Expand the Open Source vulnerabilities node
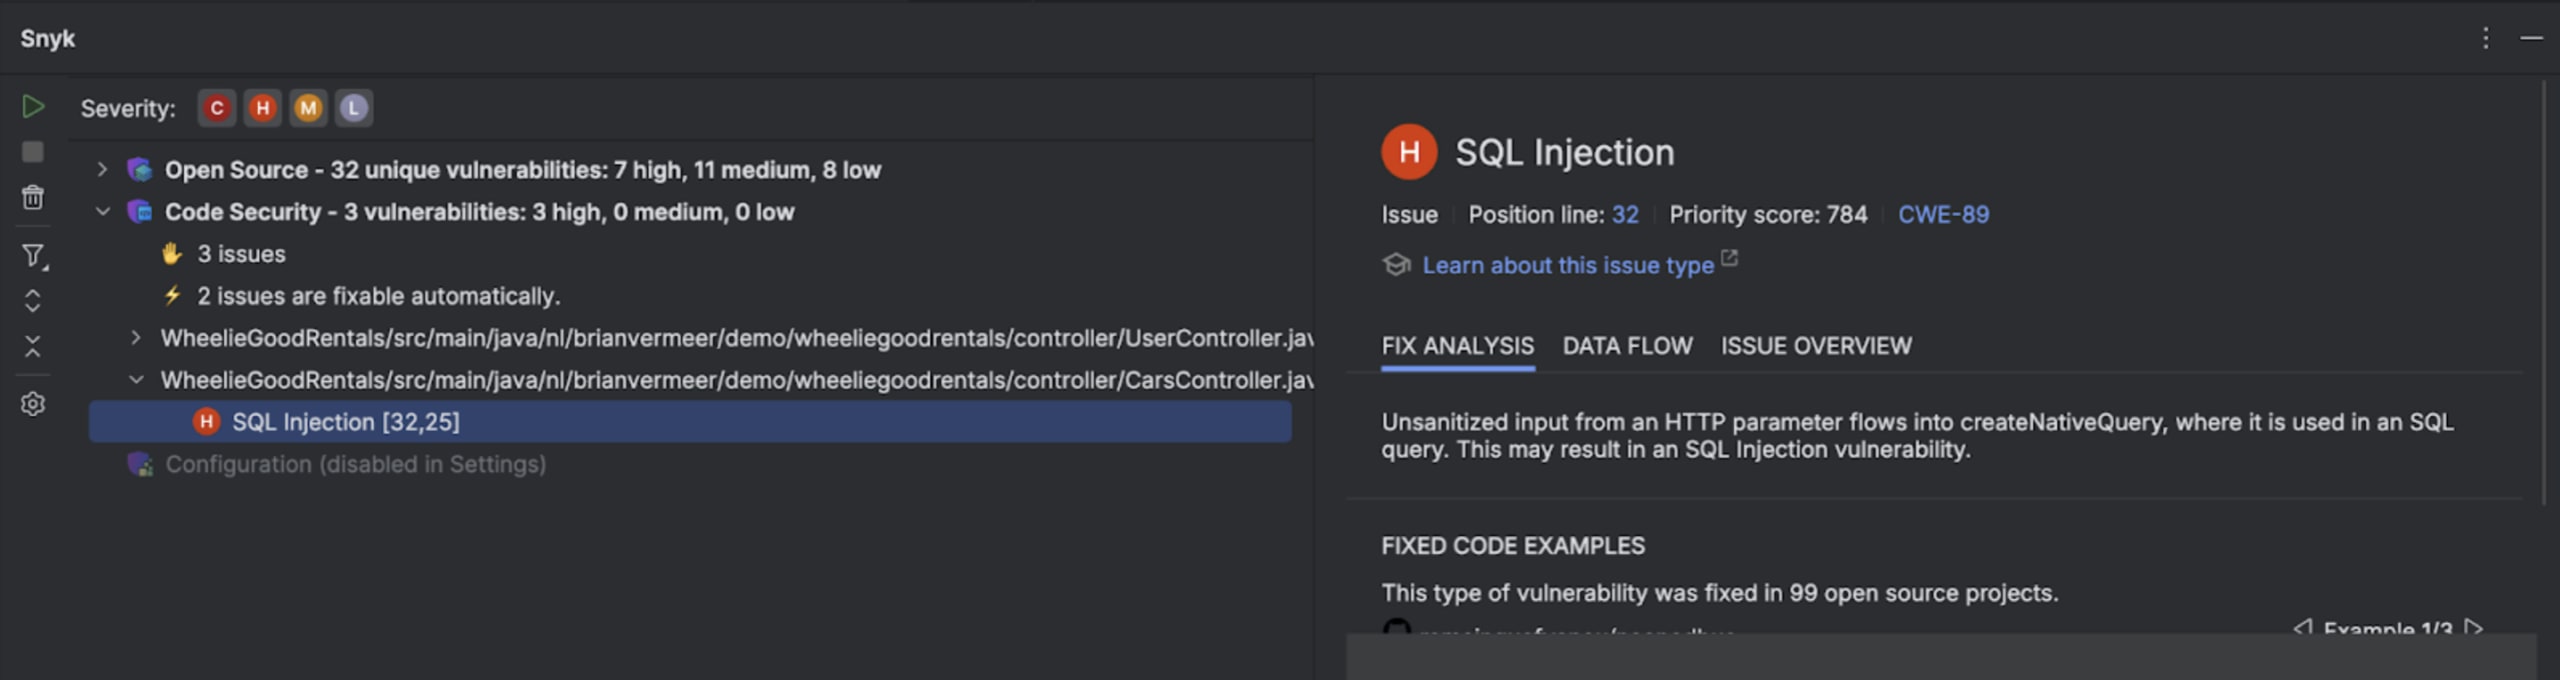This screenshot has width=2560, height=680. 102,170
